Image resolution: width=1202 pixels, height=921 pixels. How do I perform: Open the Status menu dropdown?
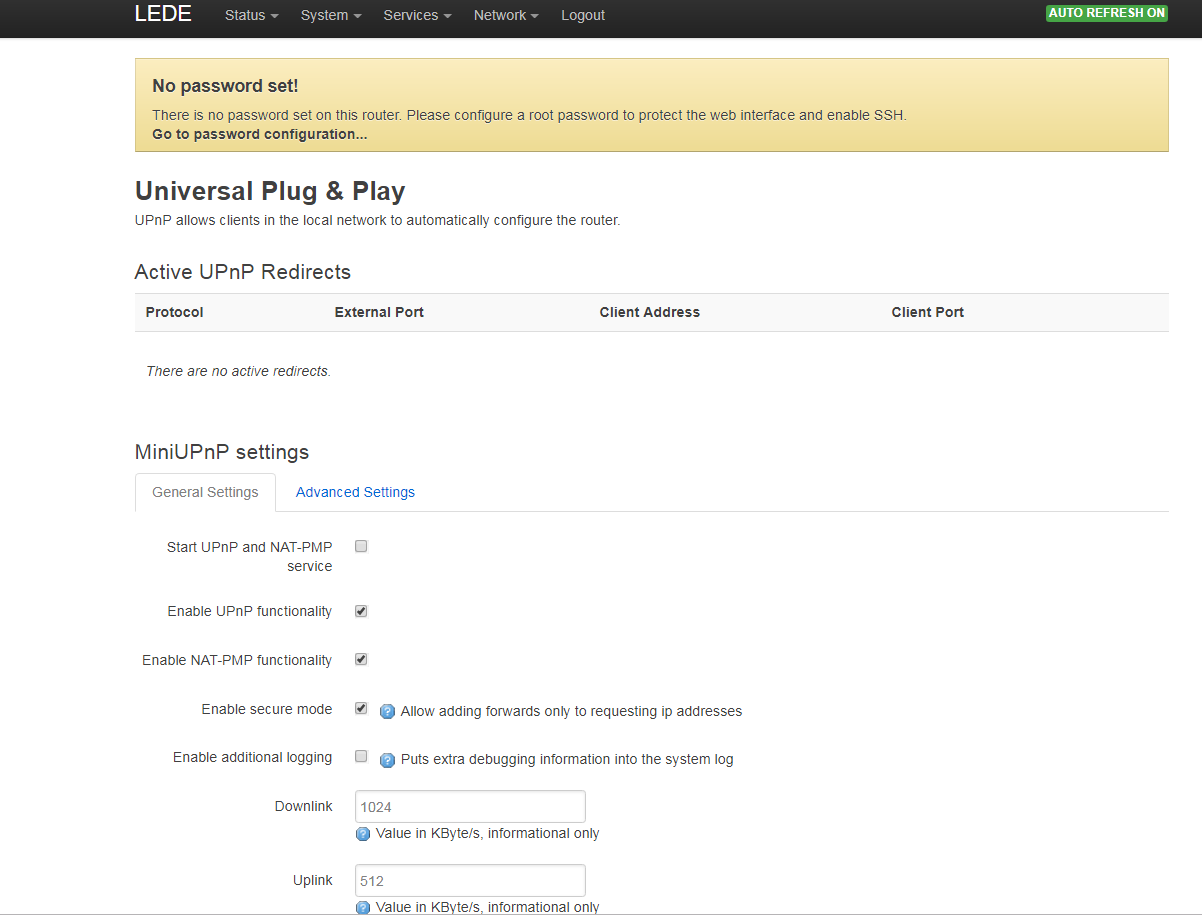(x=250, y=15)
